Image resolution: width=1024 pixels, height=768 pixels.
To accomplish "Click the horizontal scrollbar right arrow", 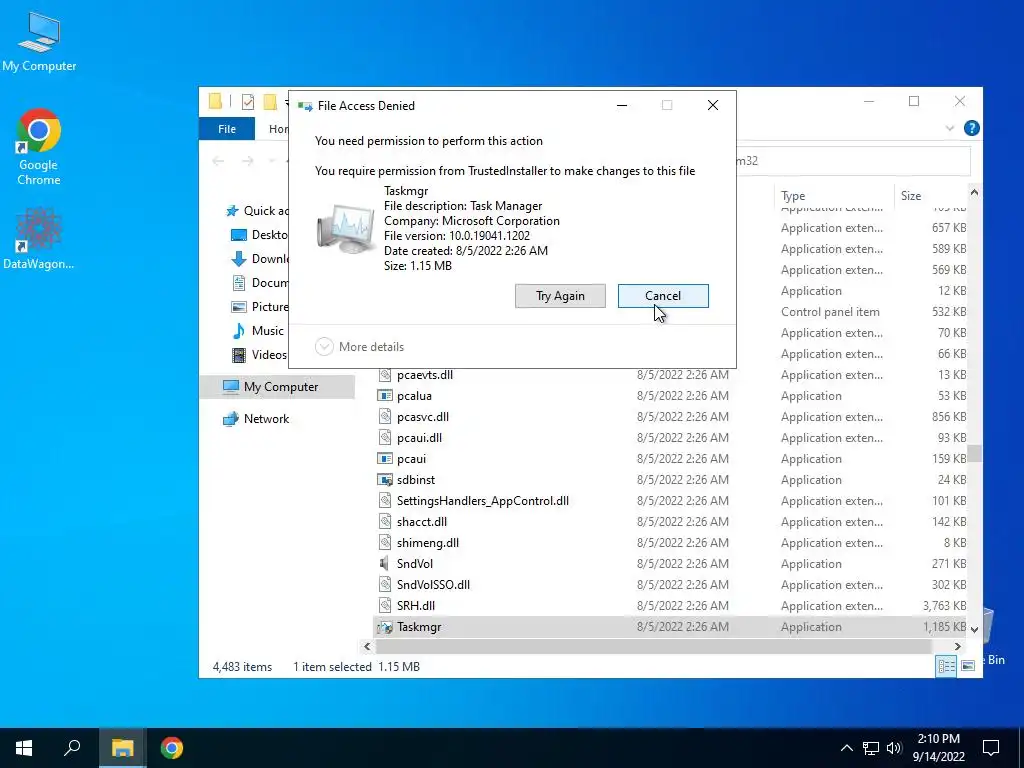I will 957,647.
